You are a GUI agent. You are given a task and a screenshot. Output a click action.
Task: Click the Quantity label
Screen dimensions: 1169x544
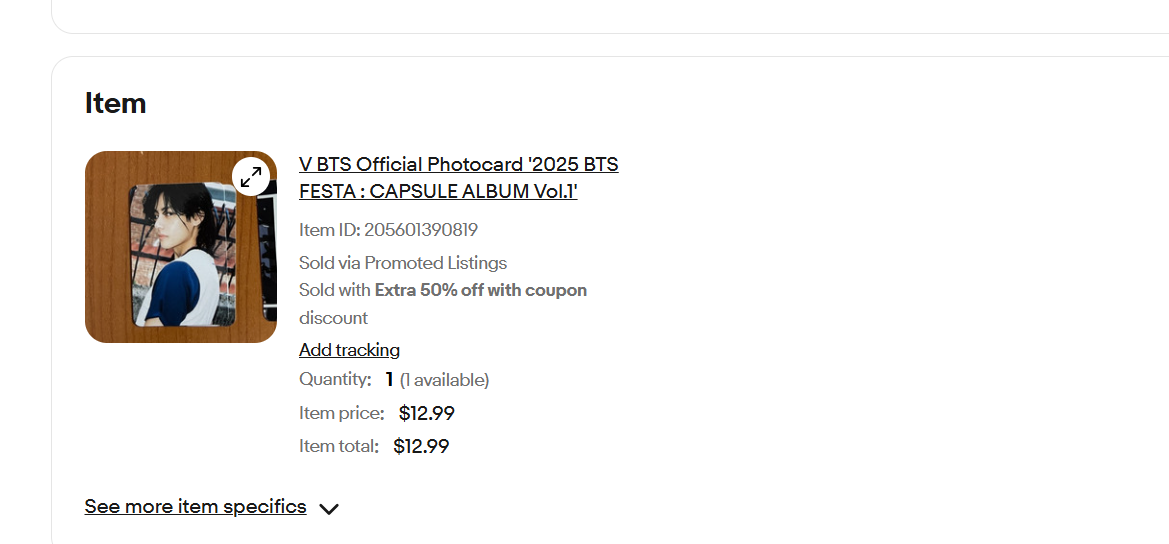pyautogui.click(x=335, y=380)
